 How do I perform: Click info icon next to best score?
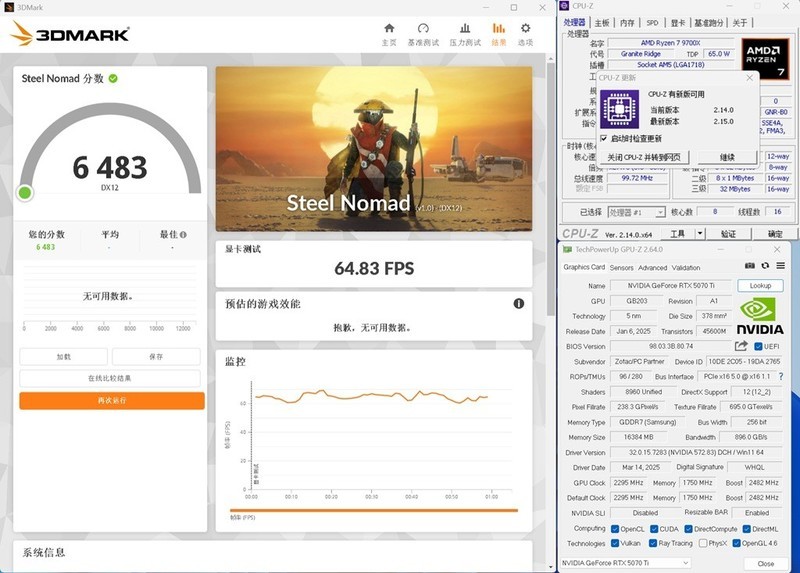click(x=183, y=235)
